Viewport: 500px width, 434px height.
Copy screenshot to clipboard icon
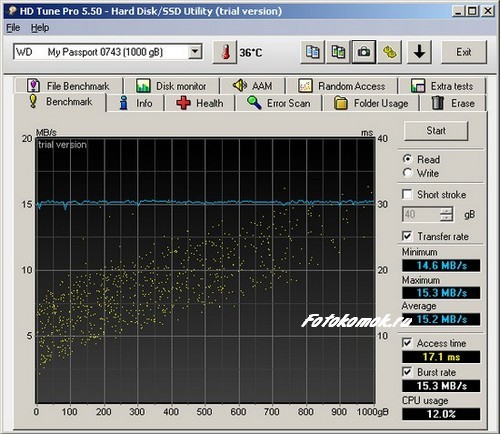tap(338, 52)
